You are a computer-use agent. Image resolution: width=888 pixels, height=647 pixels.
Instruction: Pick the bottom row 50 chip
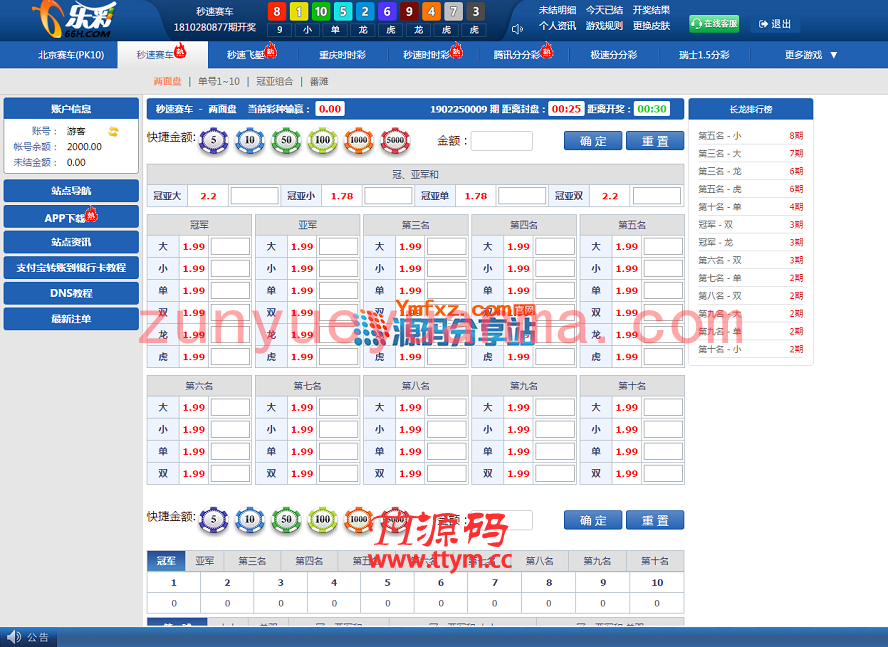(286, 520)
